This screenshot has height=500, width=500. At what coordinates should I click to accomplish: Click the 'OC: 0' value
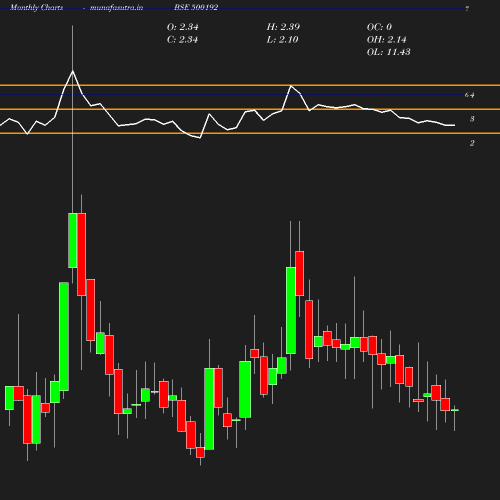pyautogui.click(x=379, y=27)
